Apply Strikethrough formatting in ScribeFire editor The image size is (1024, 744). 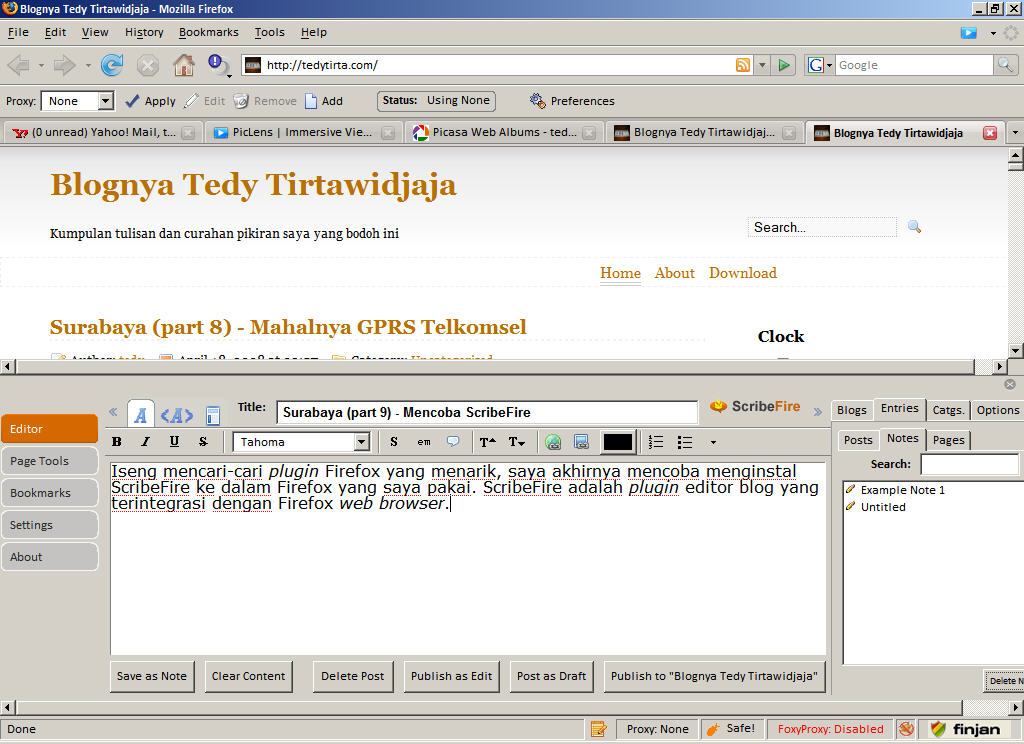[203, 442]
